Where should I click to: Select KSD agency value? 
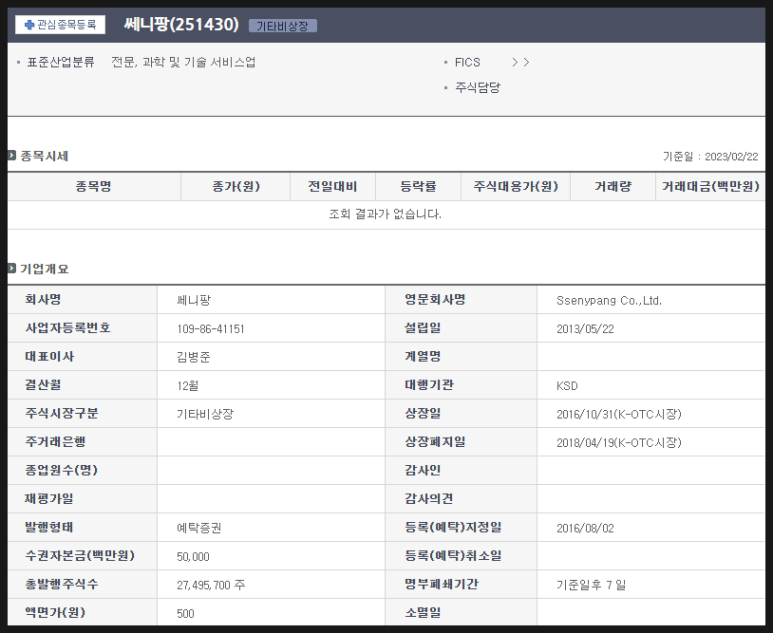[567, 386]
